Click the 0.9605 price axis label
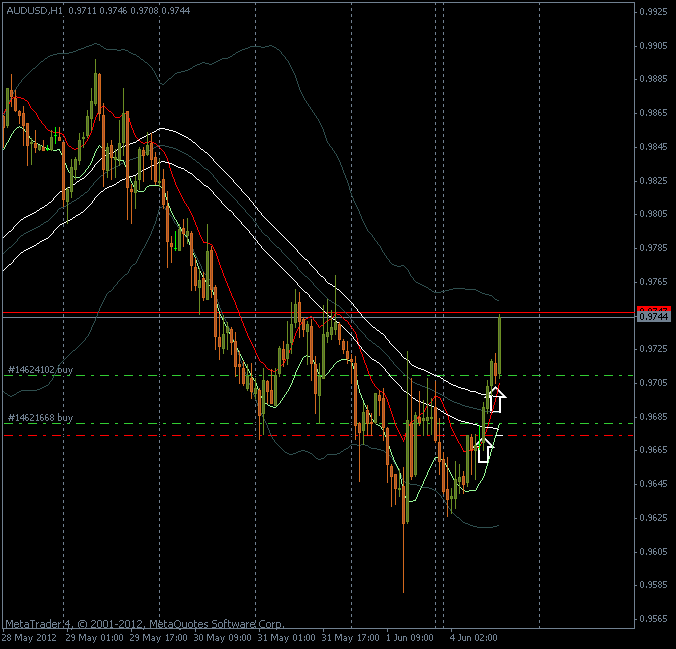Image resolution: width=676 pixels, height=649 pixels. coord(654,552)
